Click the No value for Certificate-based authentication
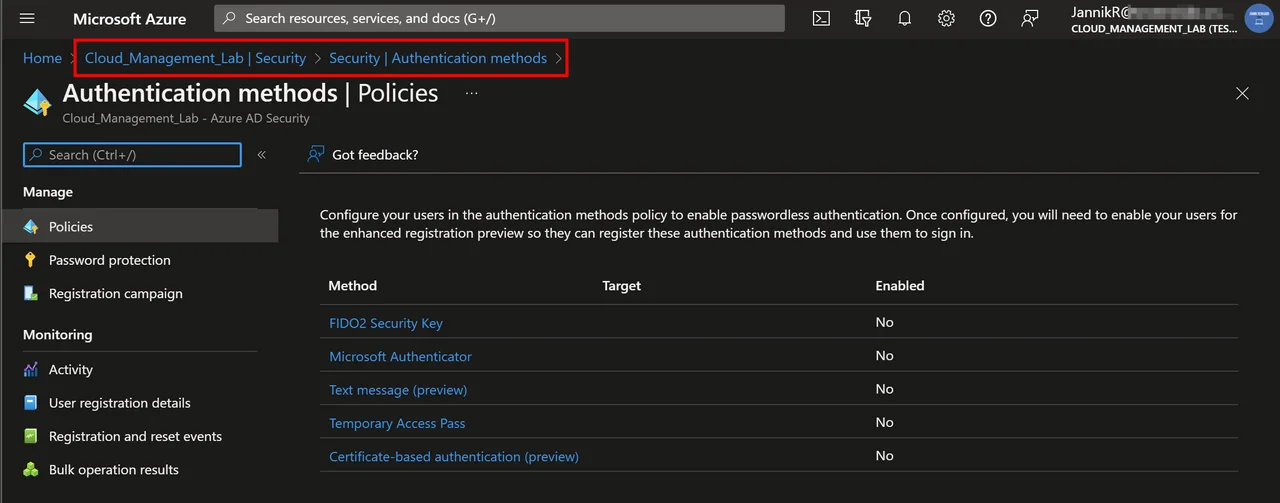This screenshot has width=1280, height=503. click(x=884, y=456)
